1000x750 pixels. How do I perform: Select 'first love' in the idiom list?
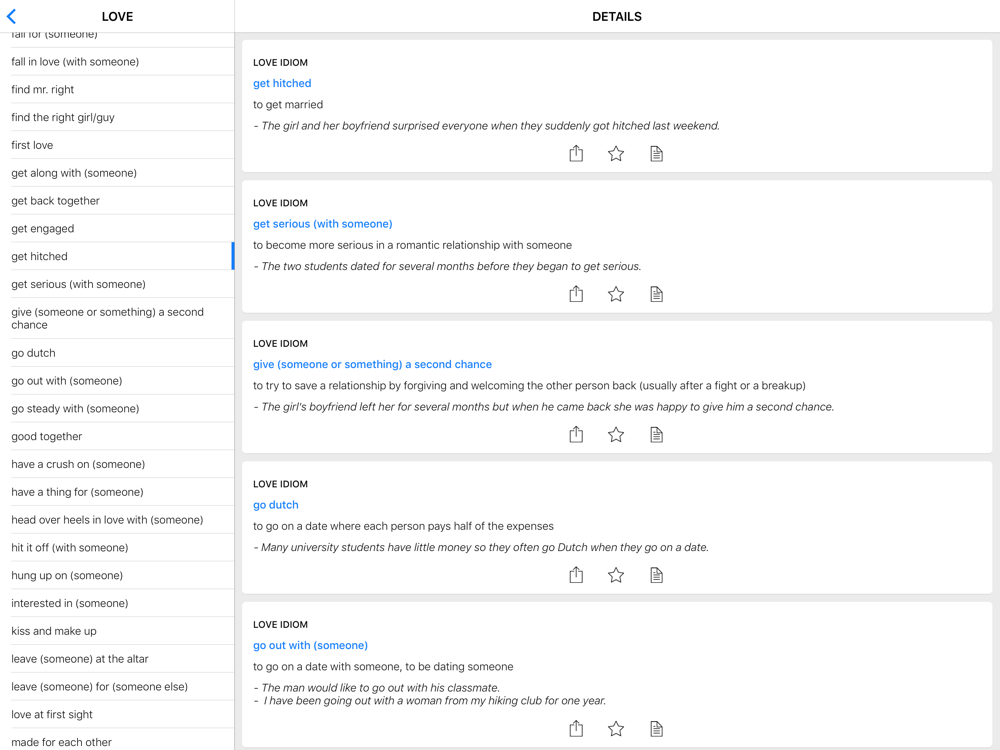tap(32, 145)
